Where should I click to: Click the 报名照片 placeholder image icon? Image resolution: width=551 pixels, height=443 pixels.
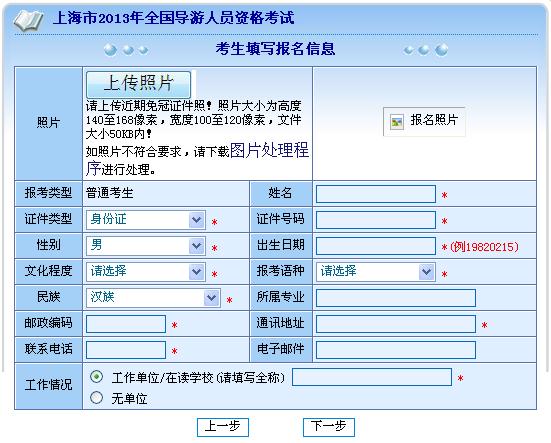pyautogui.click(x=397, y=122)
